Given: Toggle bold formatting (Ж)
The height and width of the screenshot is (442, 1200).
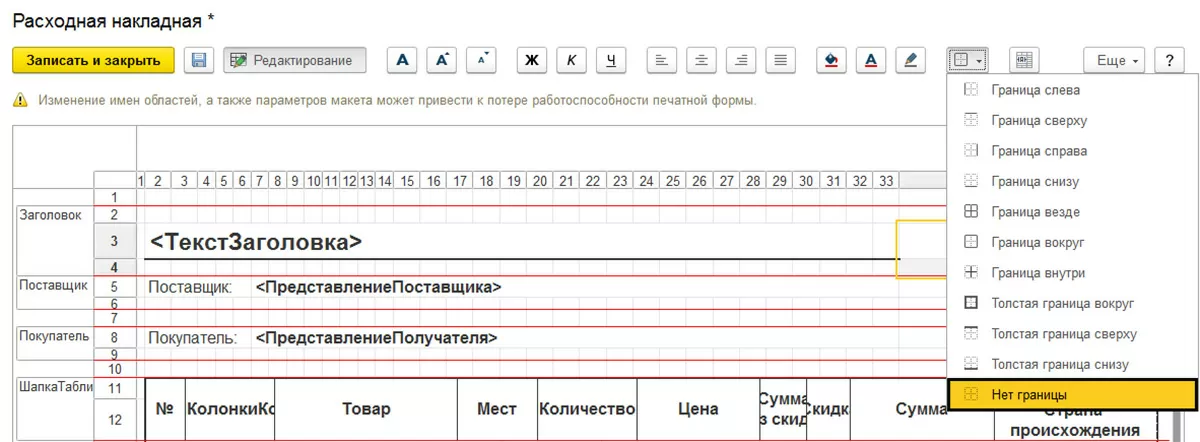Looking at the screenshot, I should (532, 60).
